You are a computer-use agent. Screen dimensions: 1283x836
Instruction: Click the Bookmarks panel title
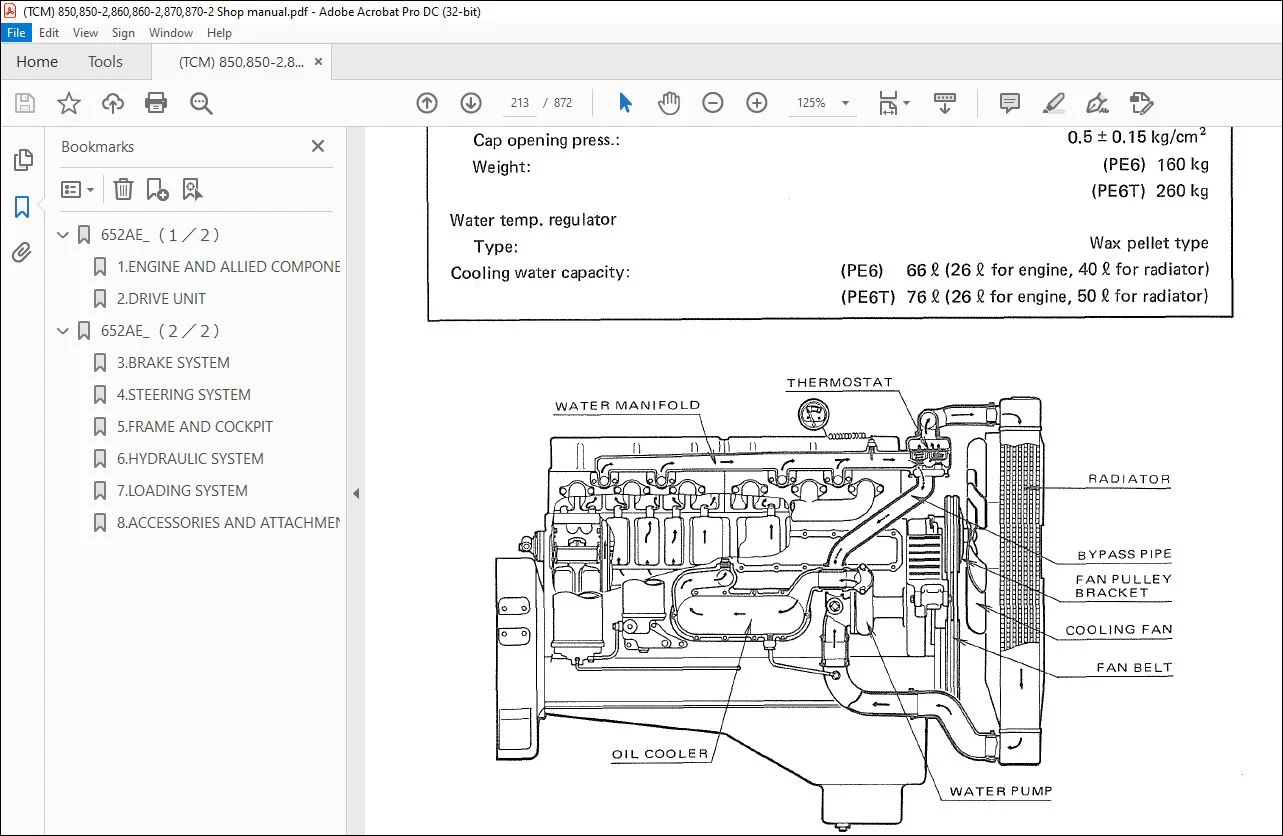click(x=97, y=146)
